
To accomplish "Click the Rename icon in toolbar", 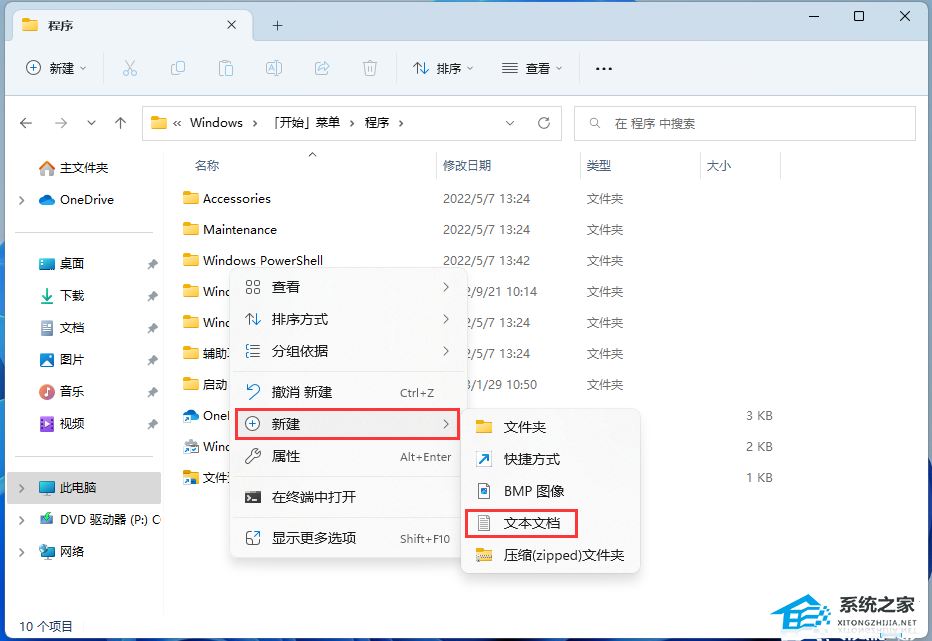I will point(274,68).
